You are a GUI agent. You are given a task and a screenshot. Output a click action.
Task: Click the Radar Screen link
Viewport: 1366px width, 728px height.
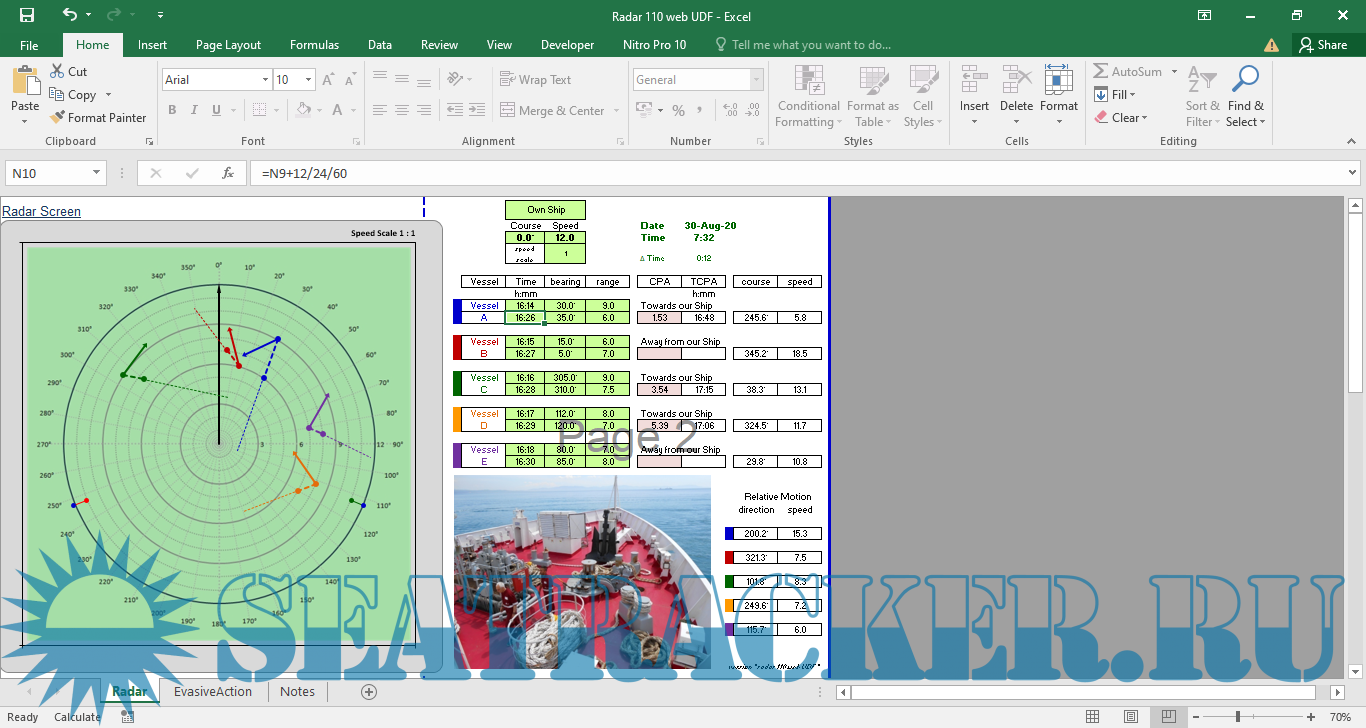click(41, 211)
